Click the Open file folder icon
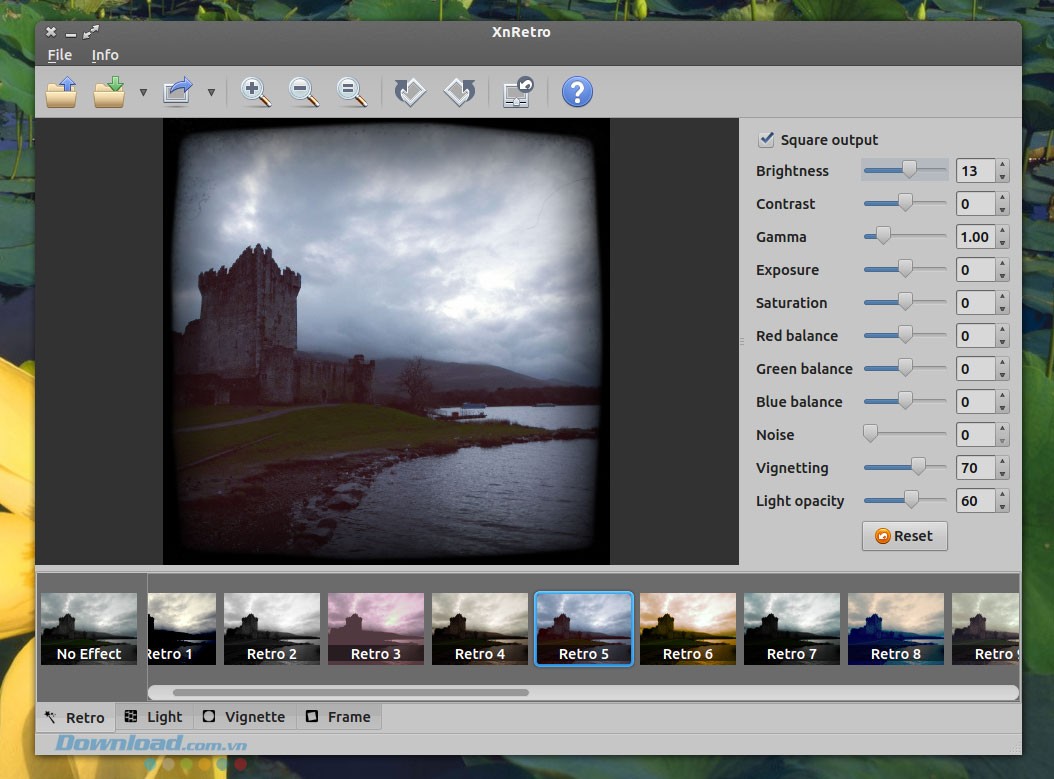Screen dimensions: 1054x779 pos(61,93)
